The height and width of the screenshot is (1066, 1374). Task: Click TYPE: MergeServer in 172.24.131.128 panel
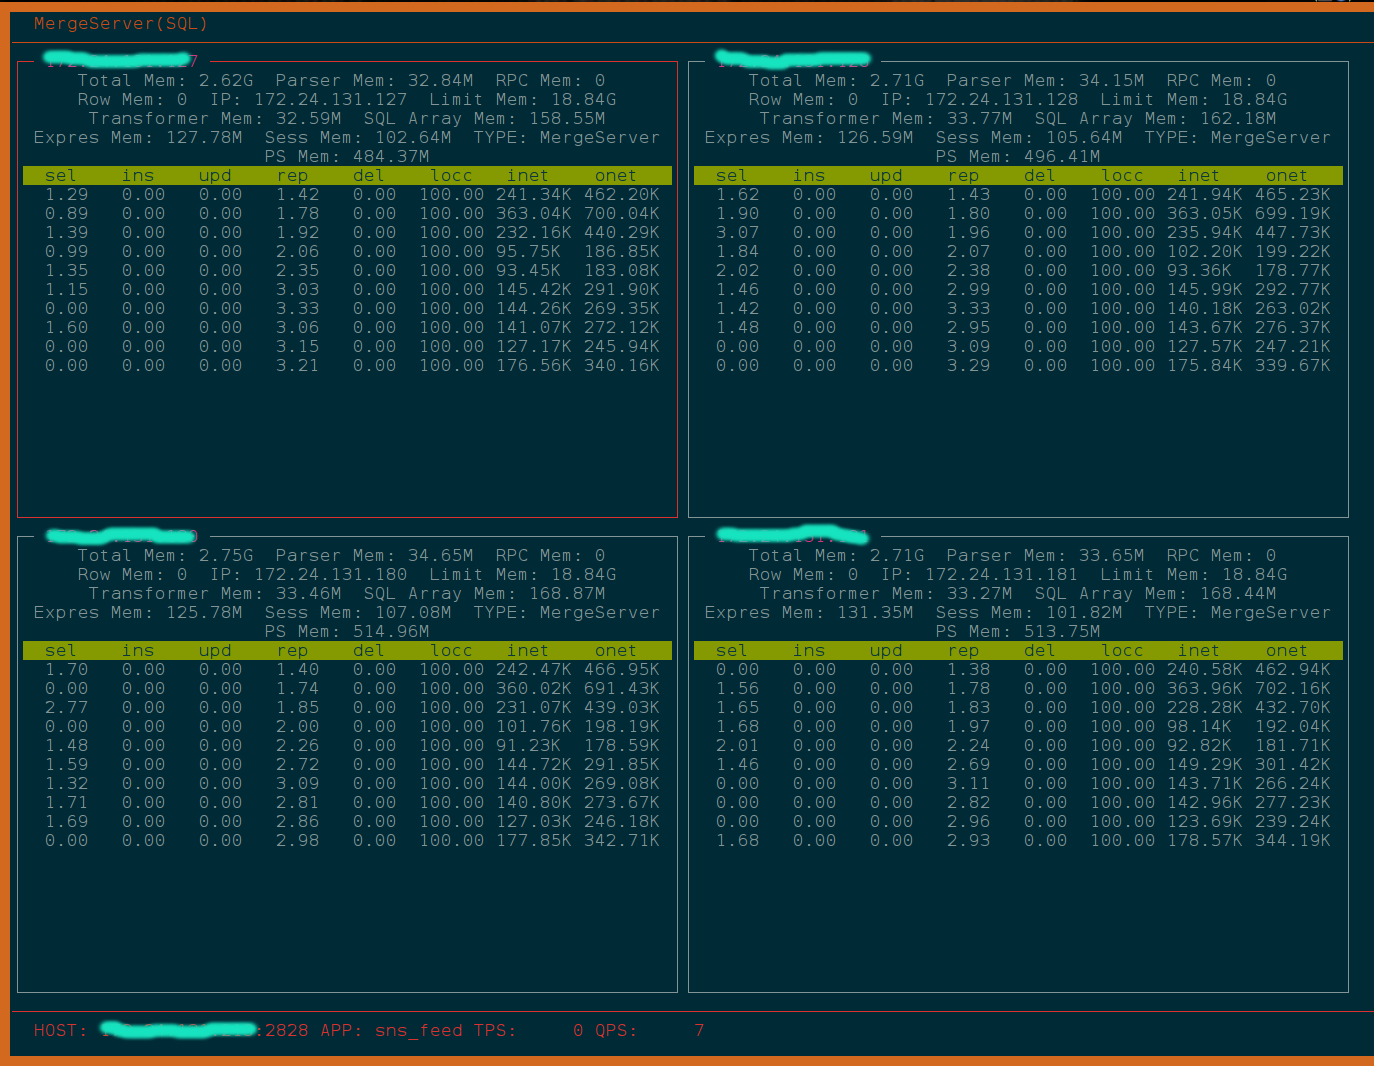click(1238, 137)
